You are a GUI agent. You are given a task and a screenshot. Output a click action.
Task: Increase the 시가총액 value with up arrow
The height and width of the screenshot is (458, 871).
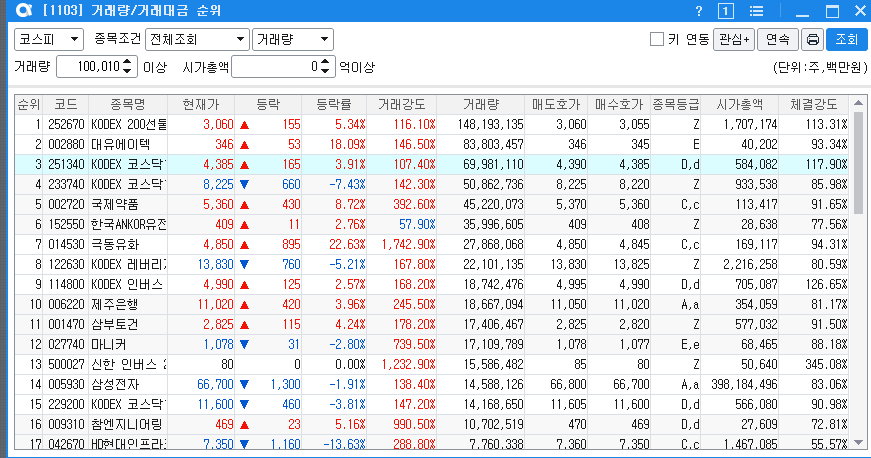[x=326, y=62]
